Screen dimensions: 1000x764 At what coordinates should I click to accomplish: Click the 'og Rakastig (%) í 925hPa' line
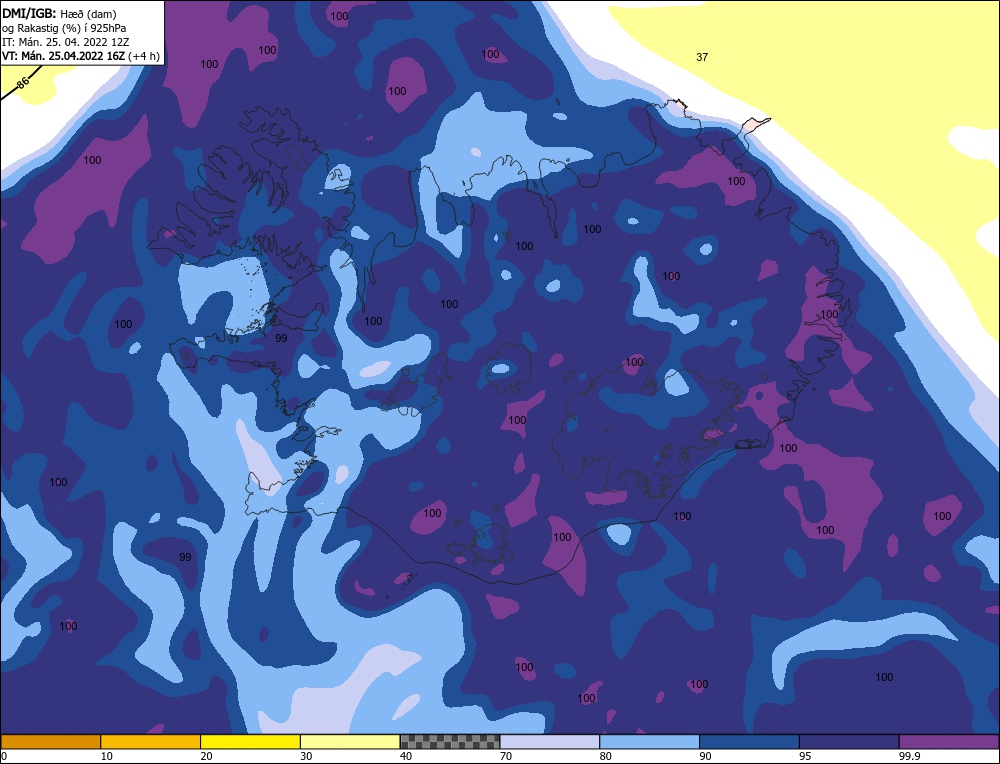point(64,28)
